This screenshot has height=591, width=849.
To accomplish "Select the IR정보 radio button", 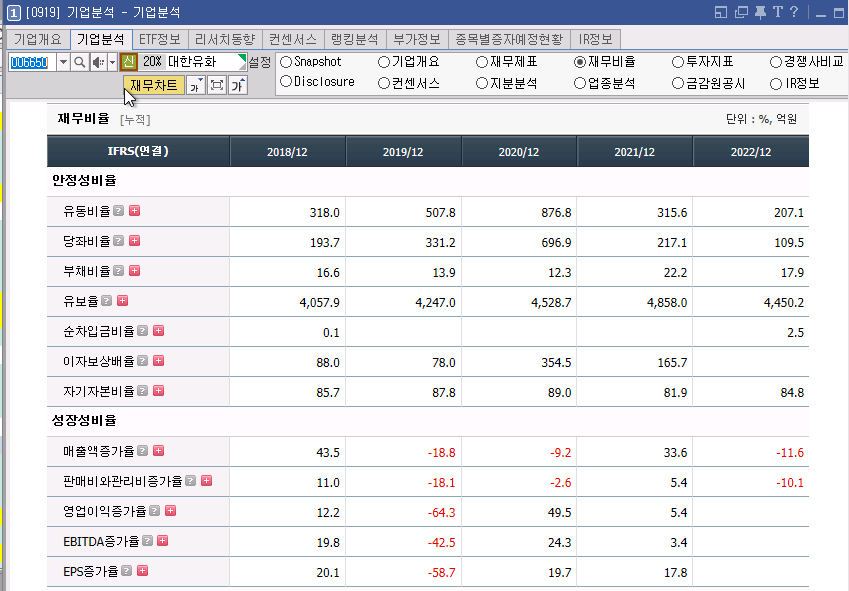I will pos(776,84).
